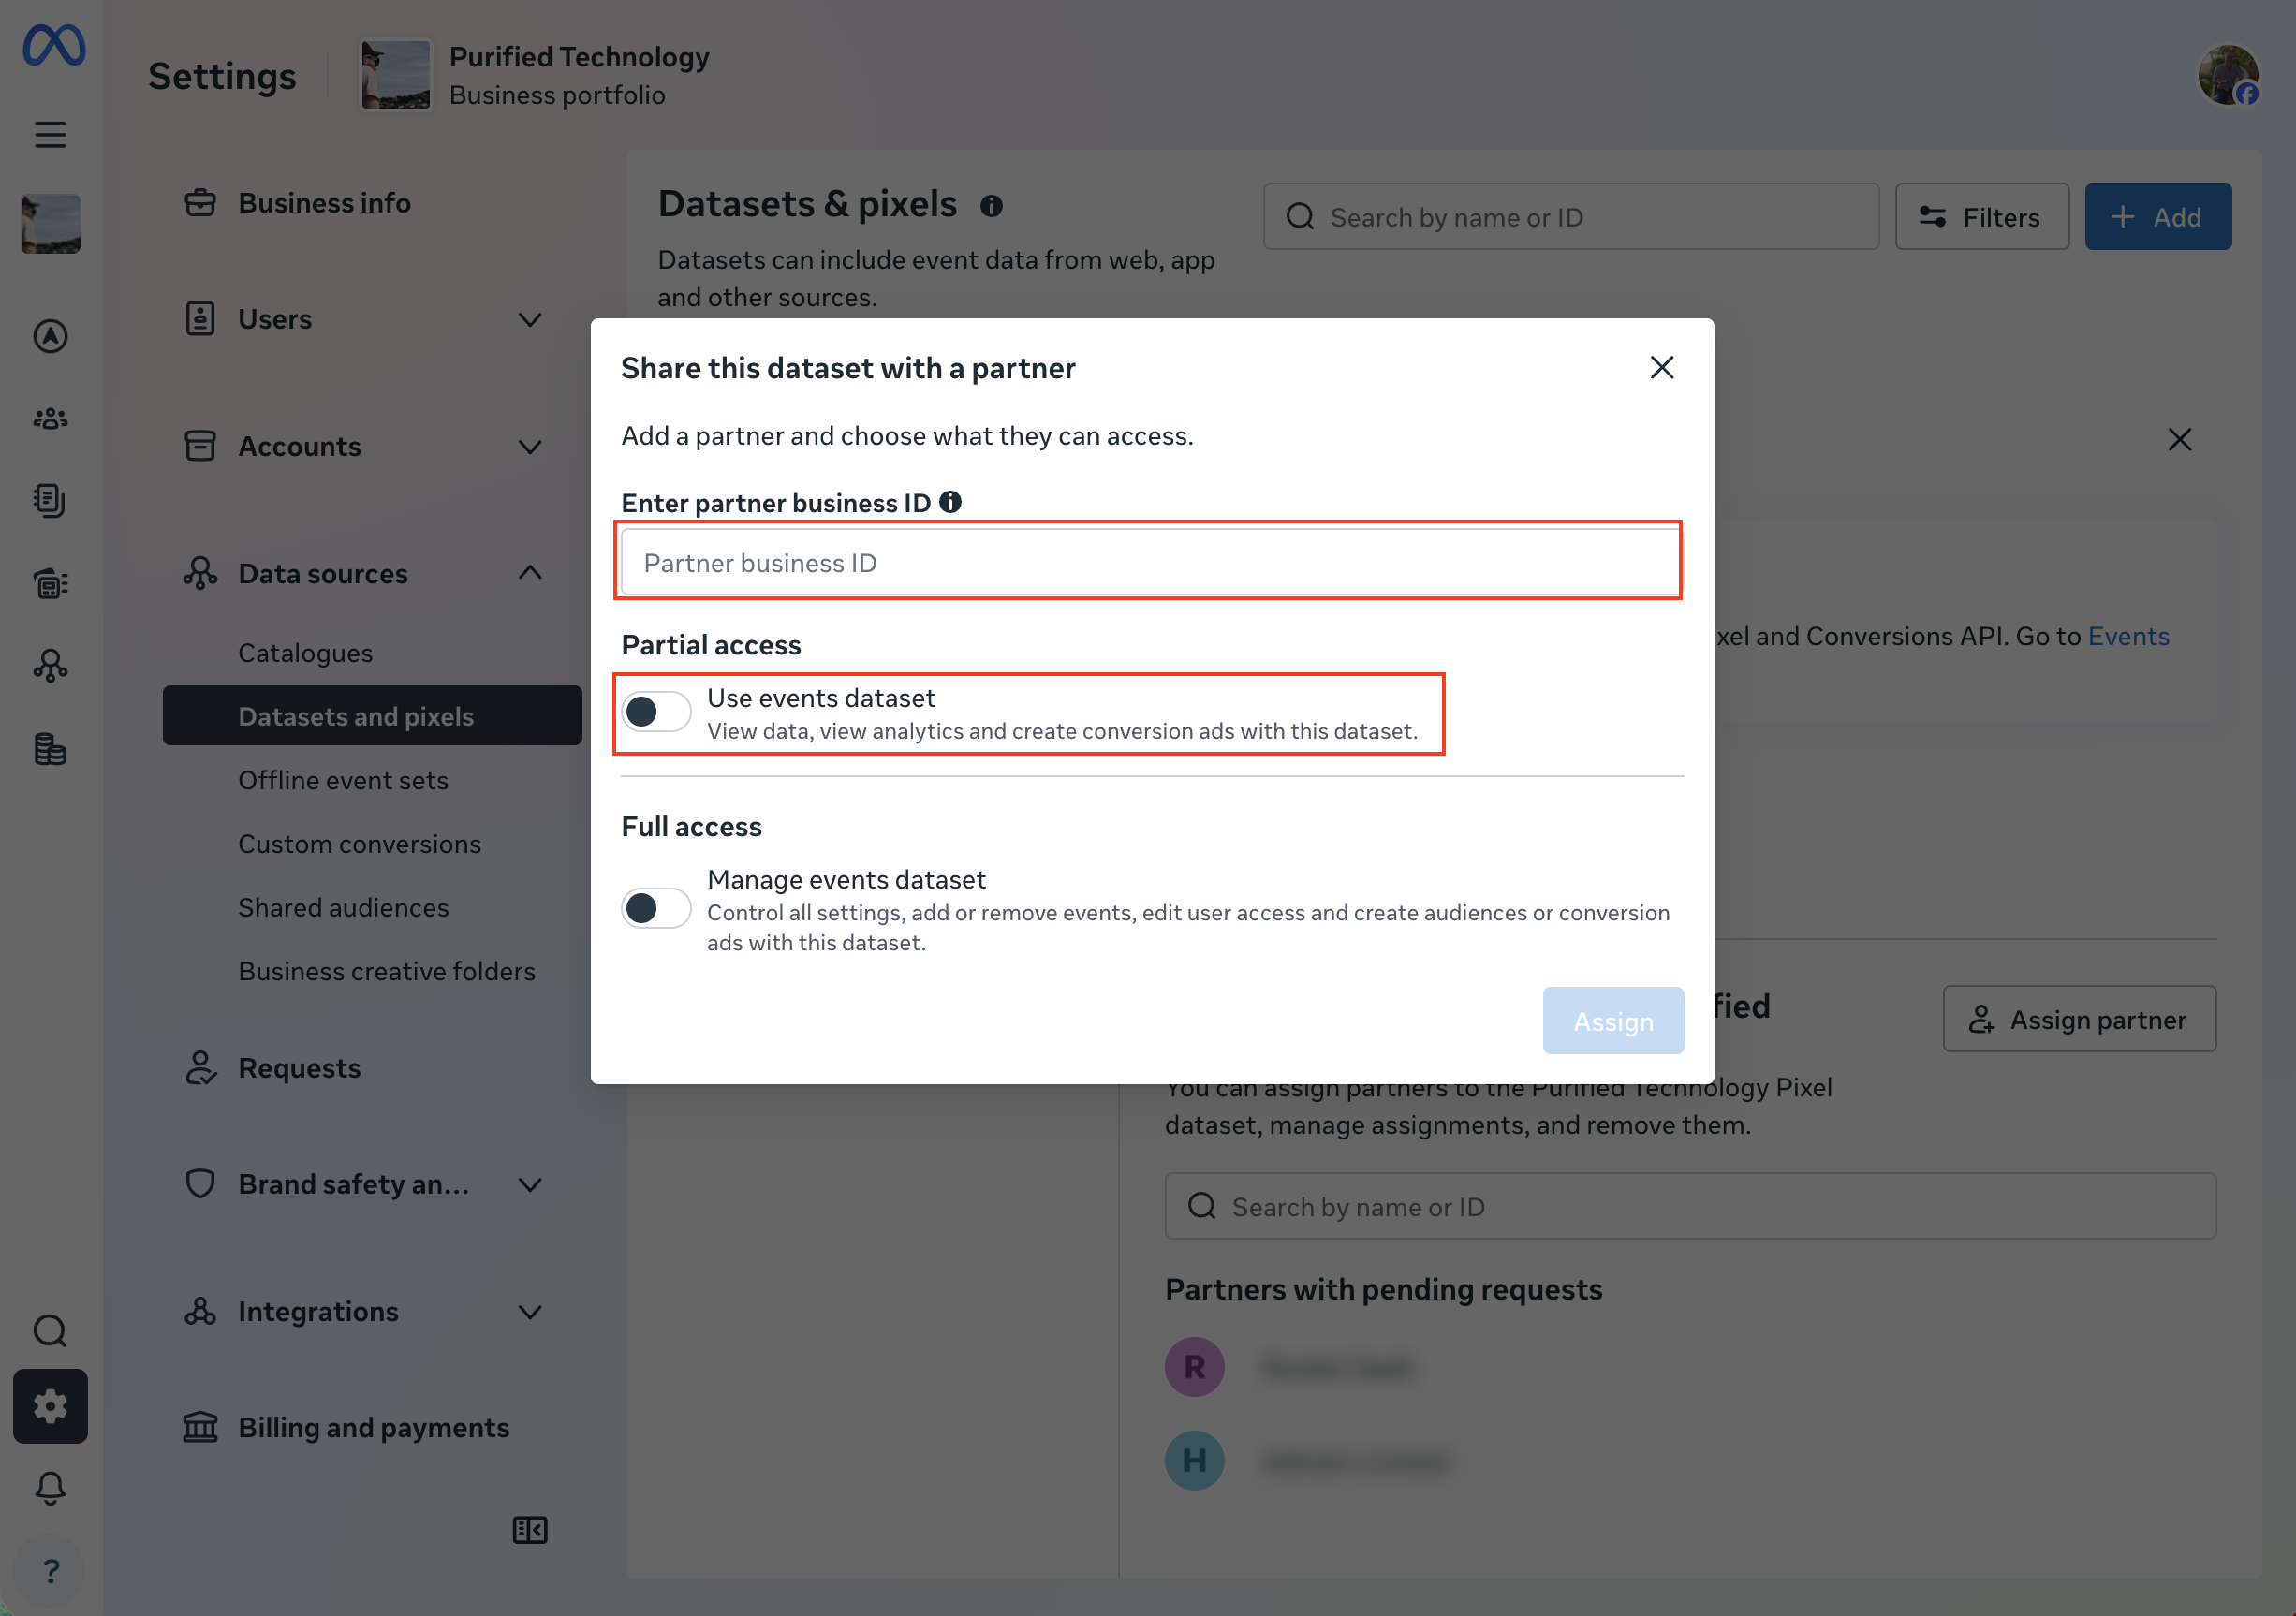2296x1616 pixels.
Task: Click the 'Partners with pending requests' heading
Action: coord(1383,1290)
